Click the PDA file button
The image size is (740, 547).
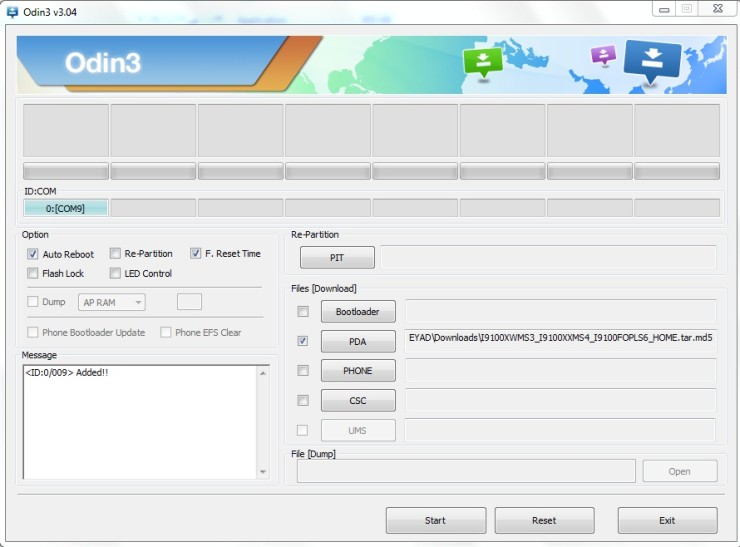click(358, 341)
